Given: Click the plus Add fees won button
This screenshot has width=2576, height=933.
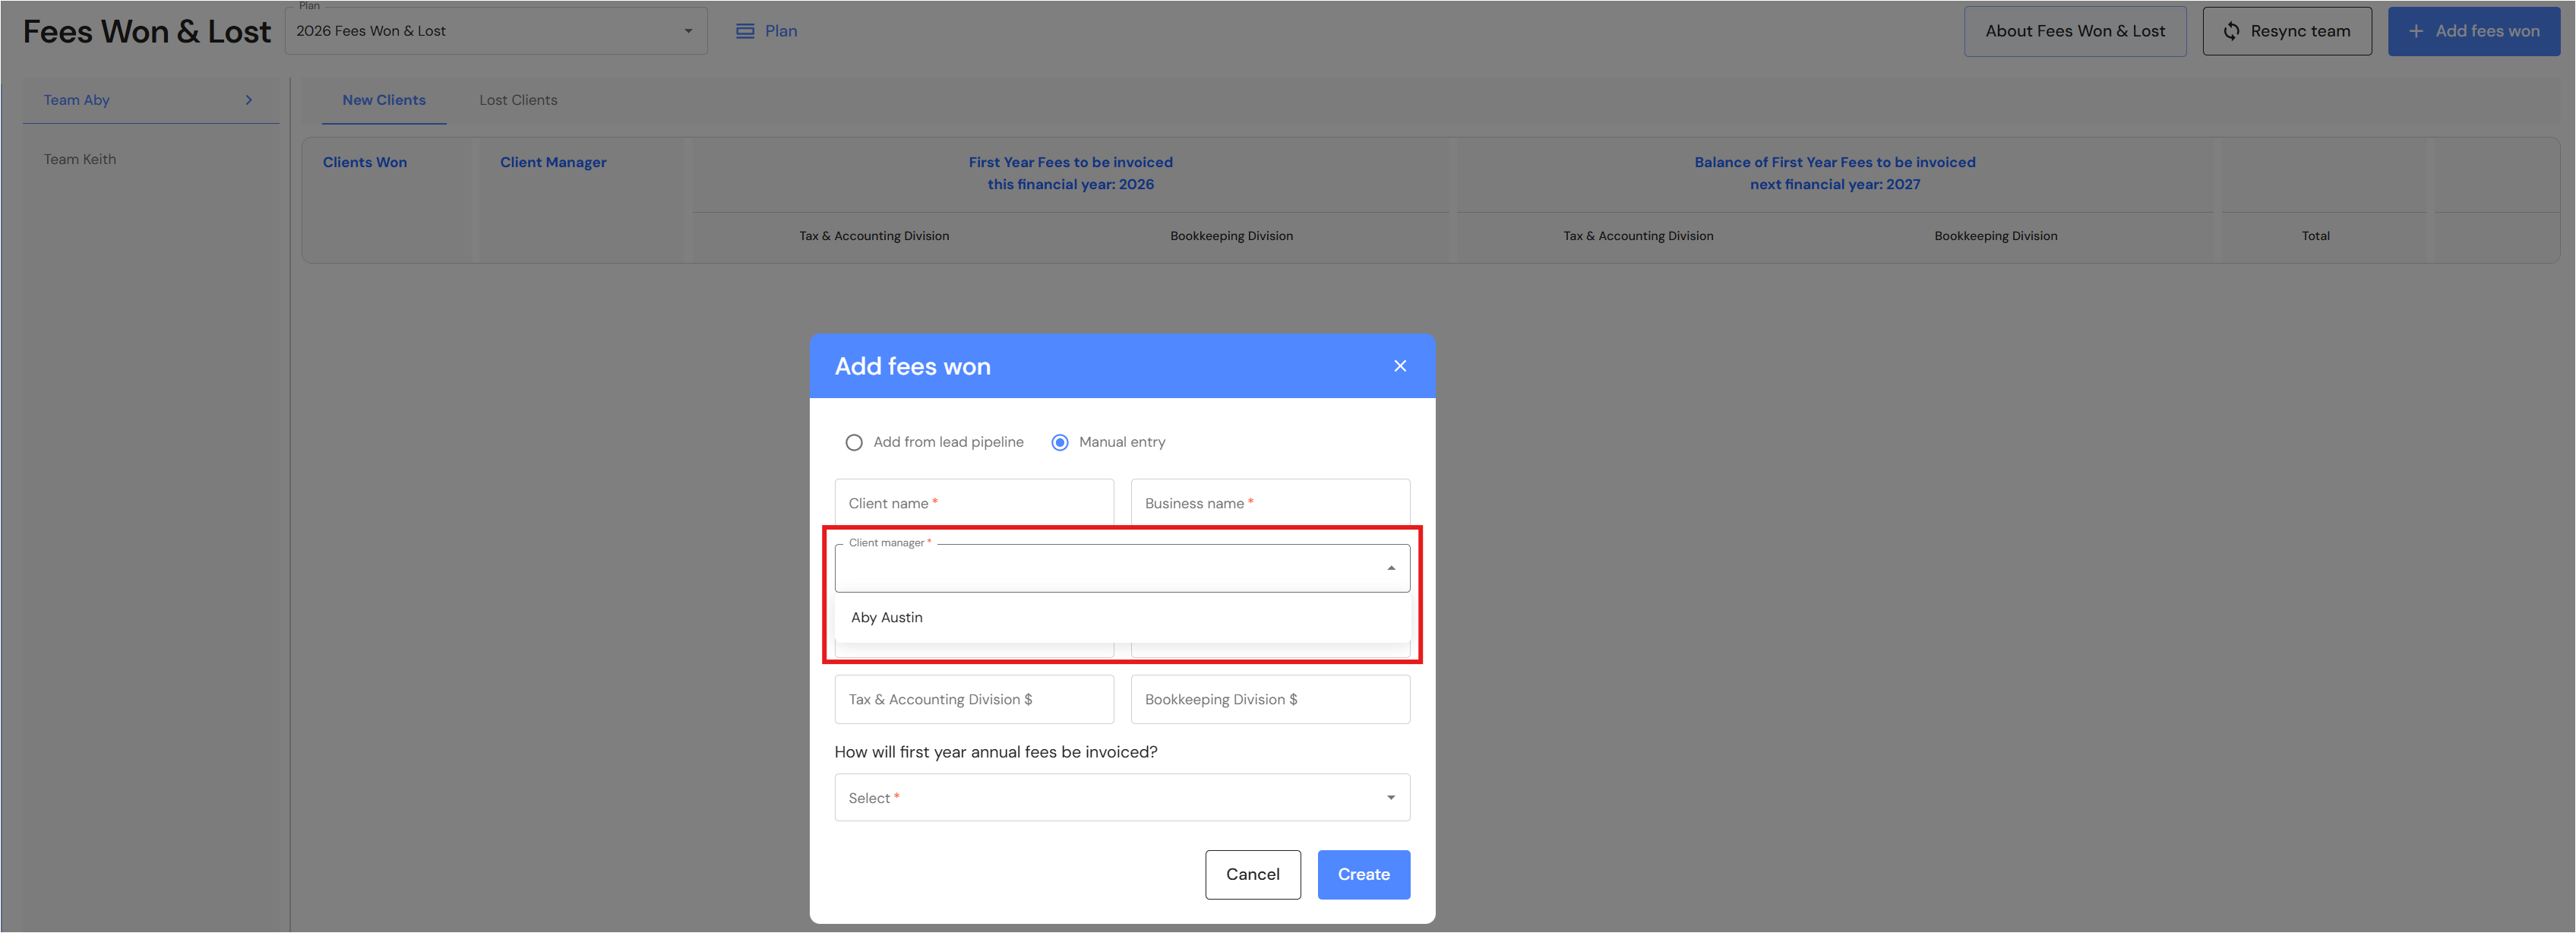Looking at the screenshot, I should 2473,31.
